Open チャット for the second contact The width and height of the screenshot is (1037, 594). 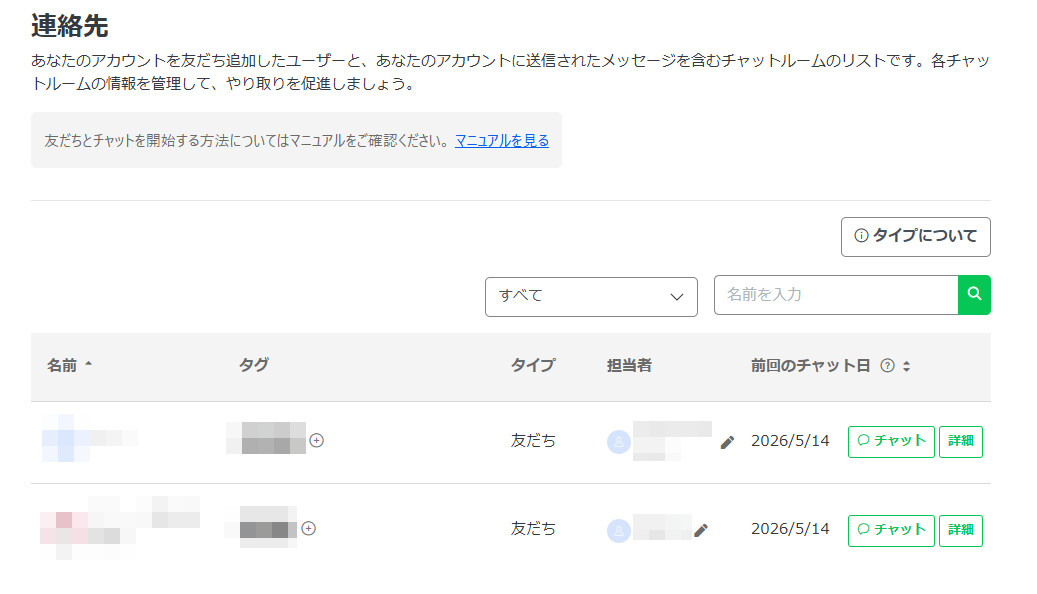pos(891,530)
